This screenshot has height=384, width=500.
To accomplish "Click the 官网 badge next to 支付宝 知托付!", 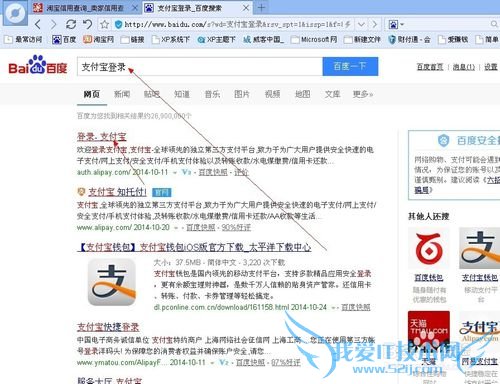I will coord(162,192).
